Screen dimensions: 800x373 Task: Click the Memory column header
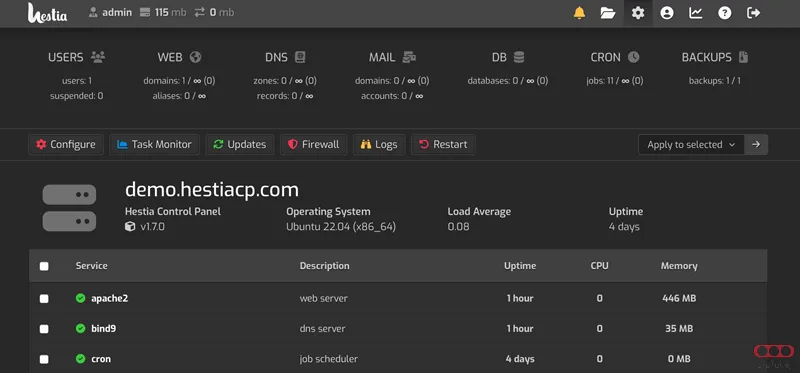coord(679,265)
